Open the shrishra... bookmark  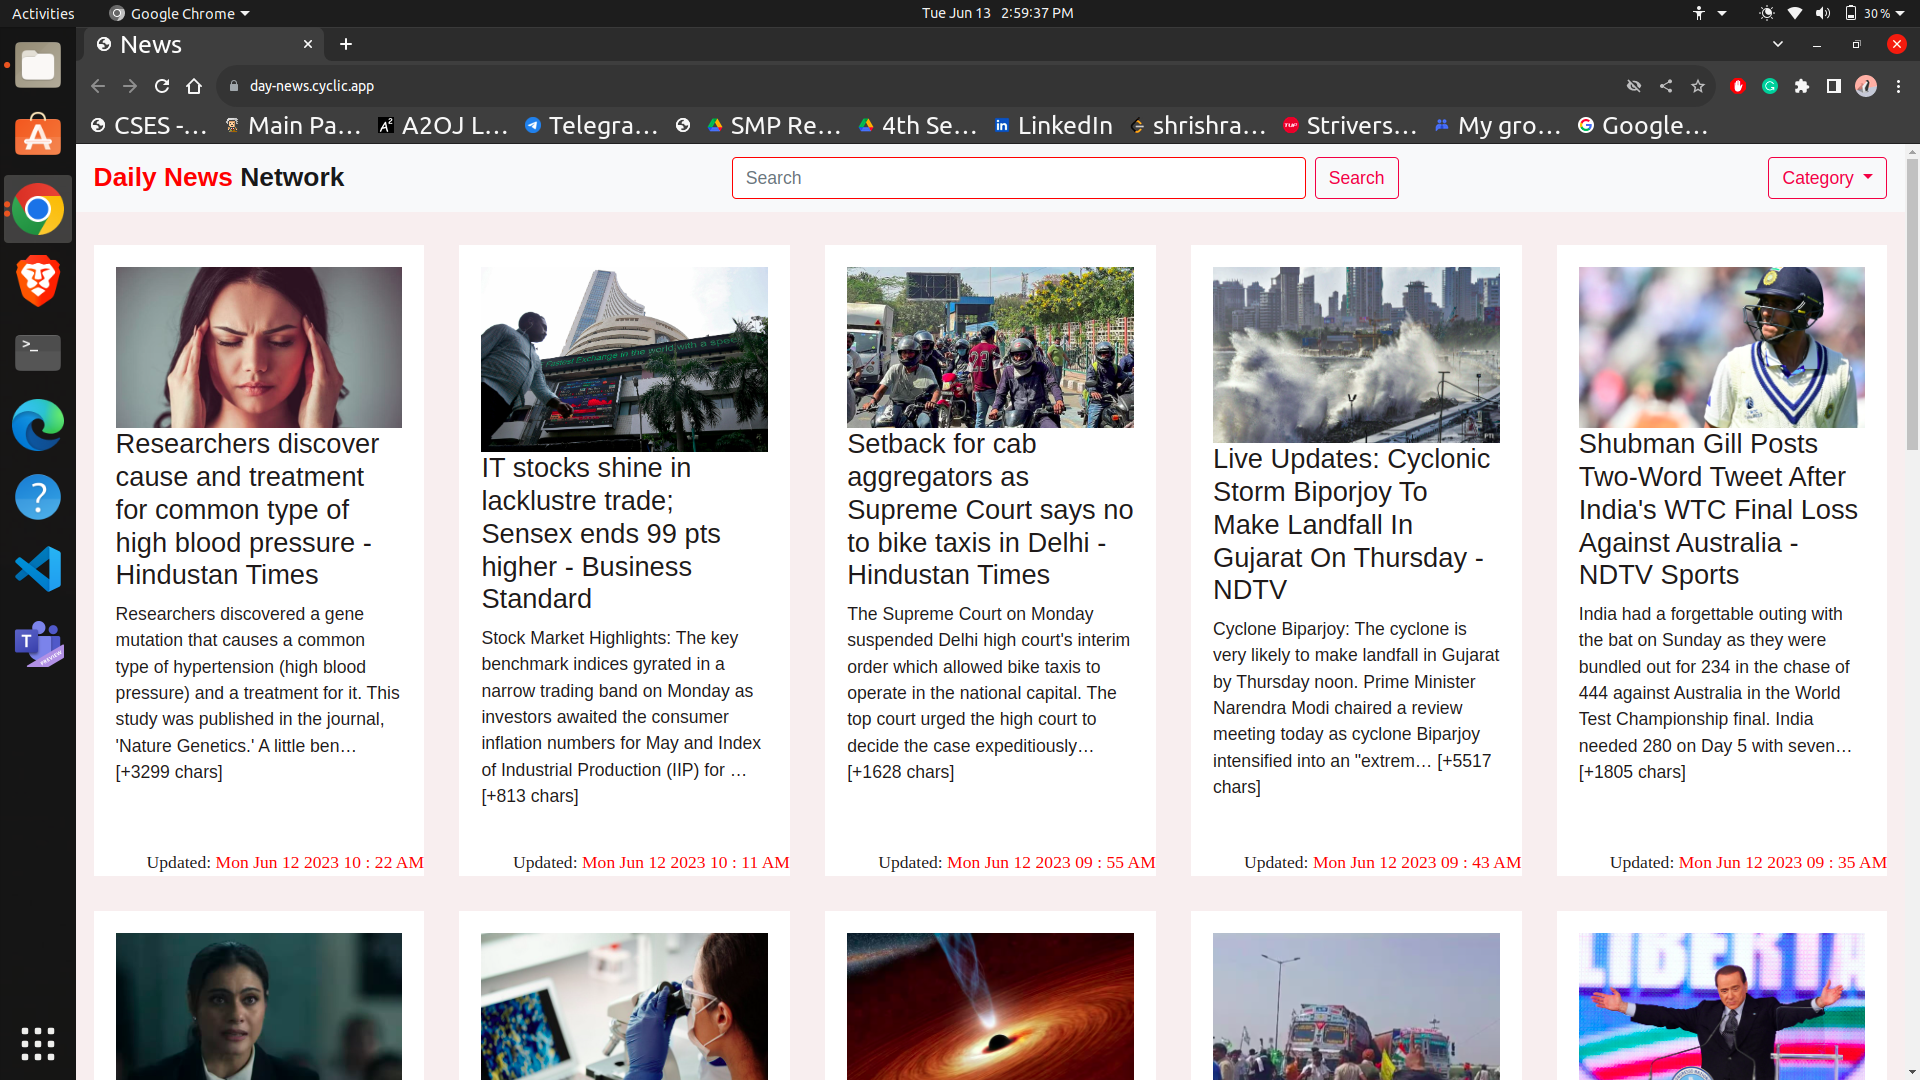click(x=1198, y=125)
